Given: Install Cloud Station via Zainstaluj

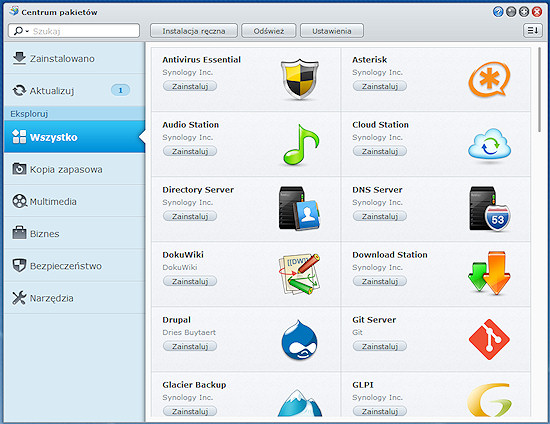Looking at the screenshot, I should click(380, 151).
